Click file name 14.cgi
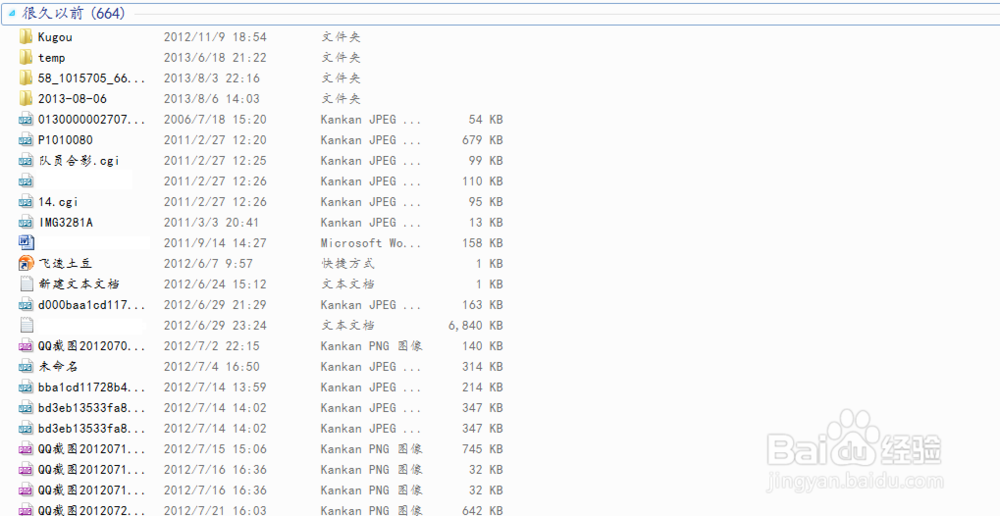Screen dimensions: 1000x516 [x=58, y=202]
